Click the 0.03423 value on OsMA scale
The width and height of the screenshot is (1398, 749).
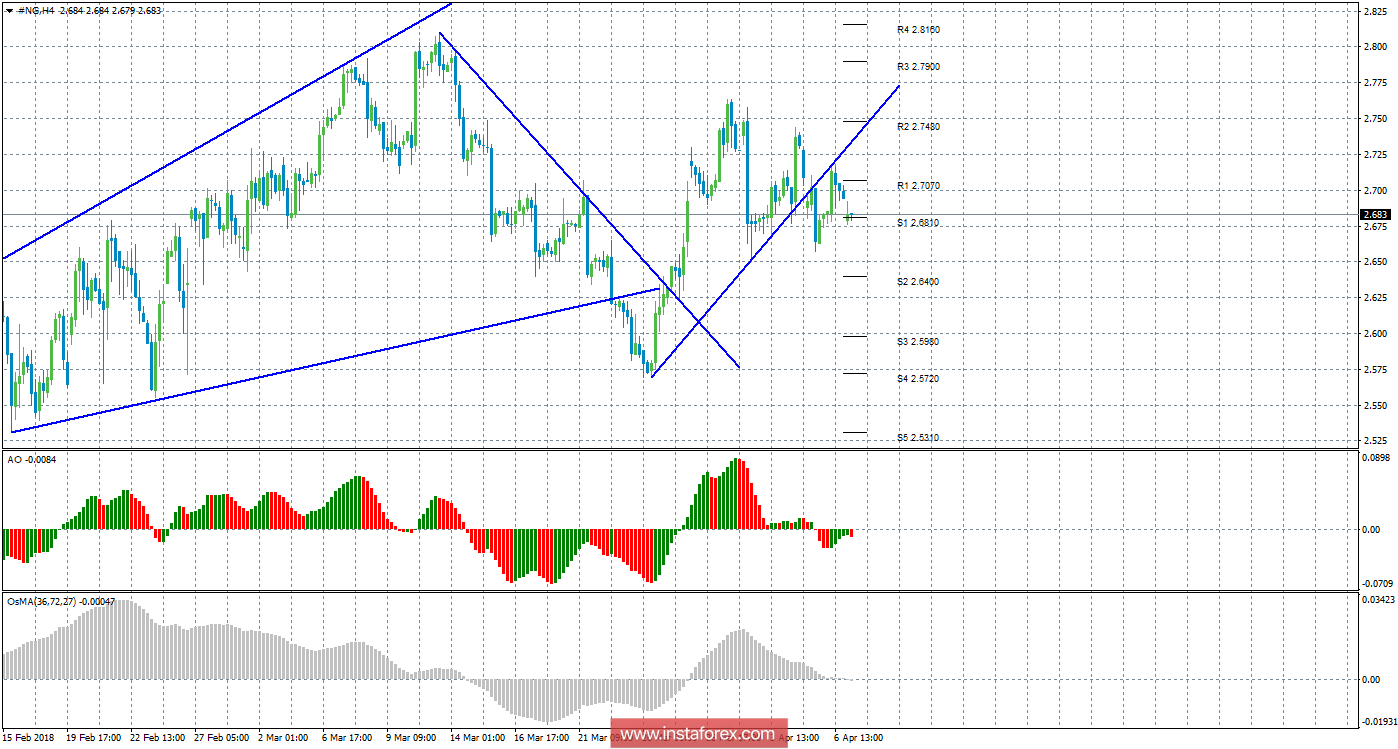click(x=1378, y=600)
